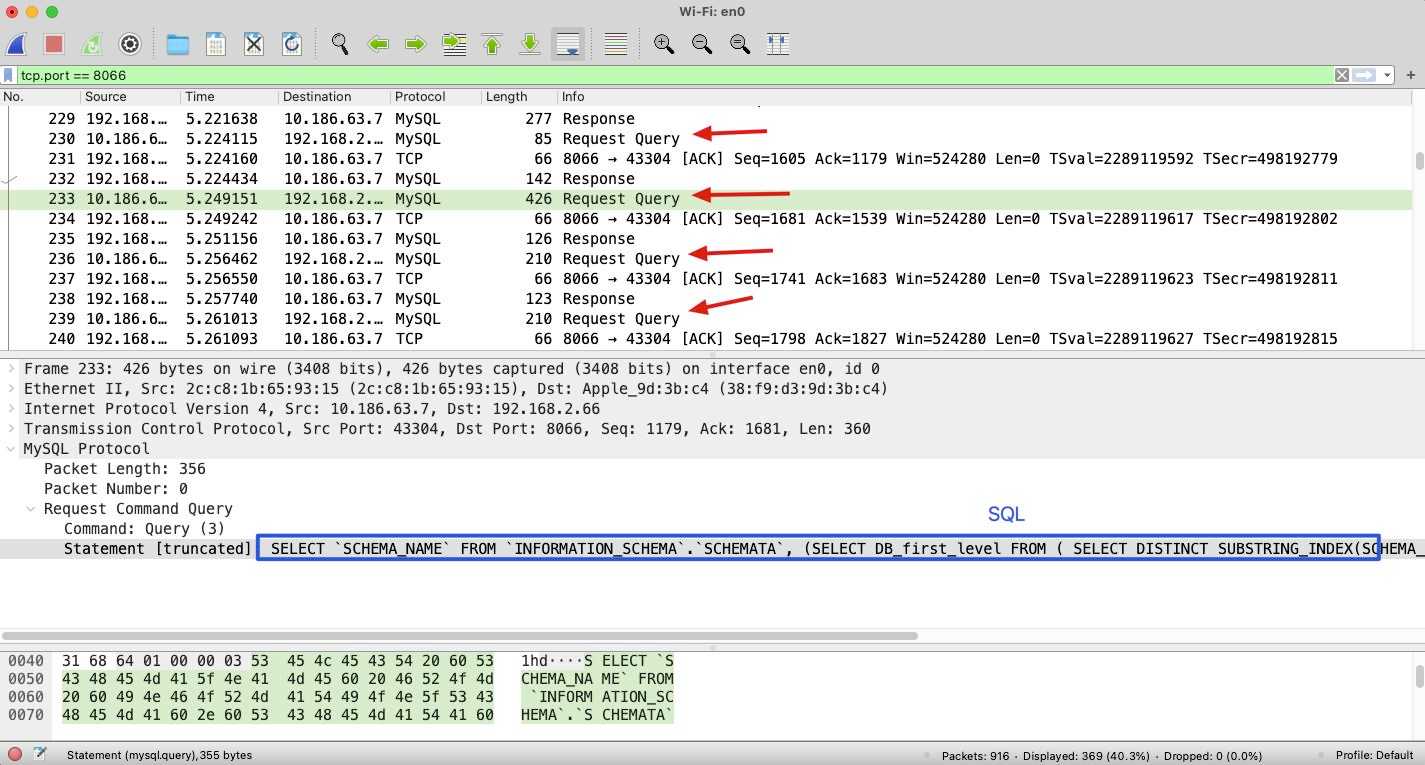1425x765 pixels.
Task: Select packet 231 TCP ACK row
Action: pos(706,159)
